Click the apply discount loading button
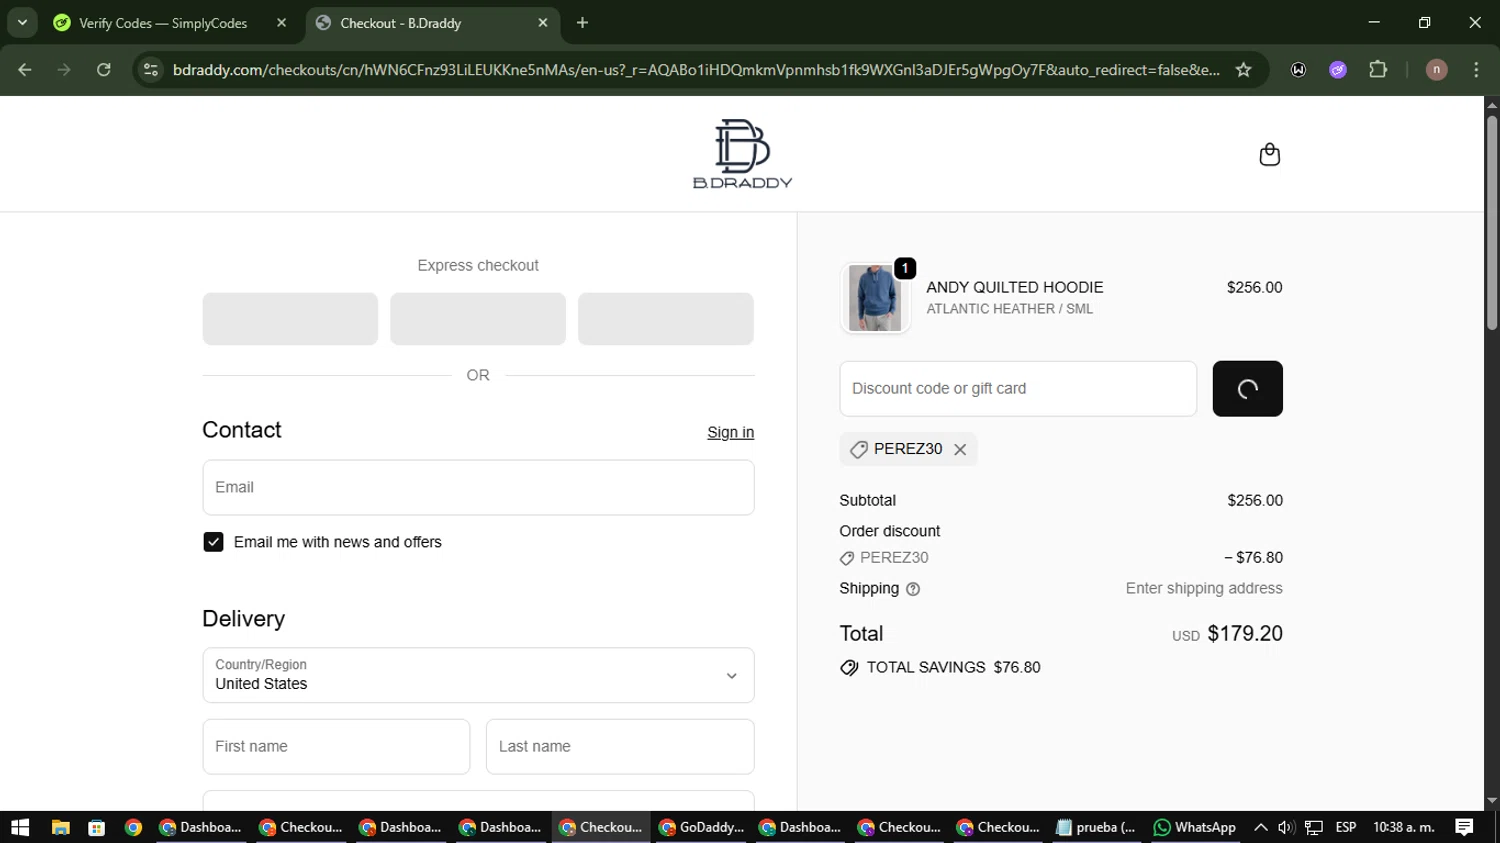This screenshot has height=843, width=1500. (x=1247, y=389)
